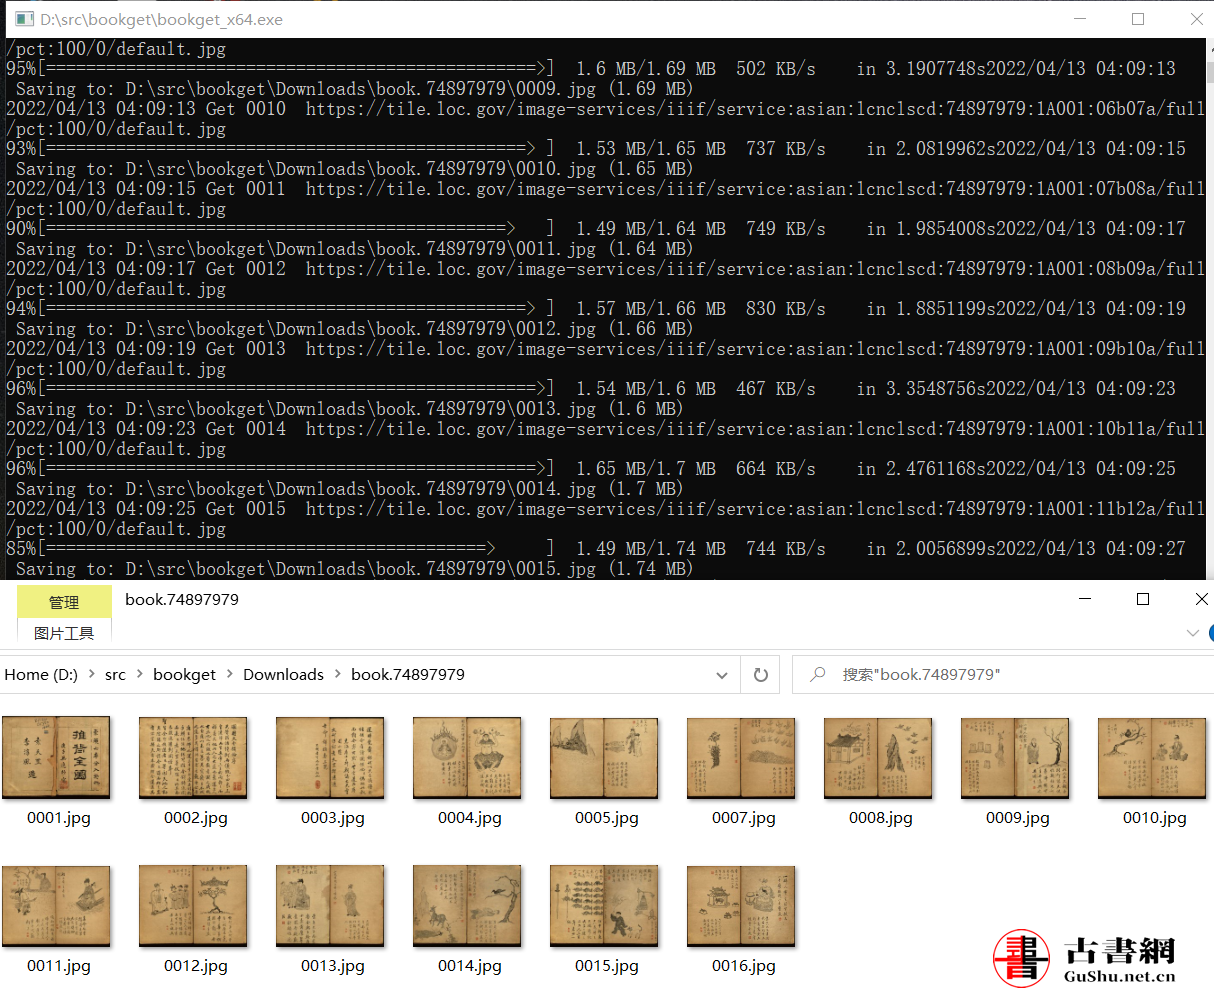Jump to the bookget folder breadcrumb
1214x993 pixels.
184,675
